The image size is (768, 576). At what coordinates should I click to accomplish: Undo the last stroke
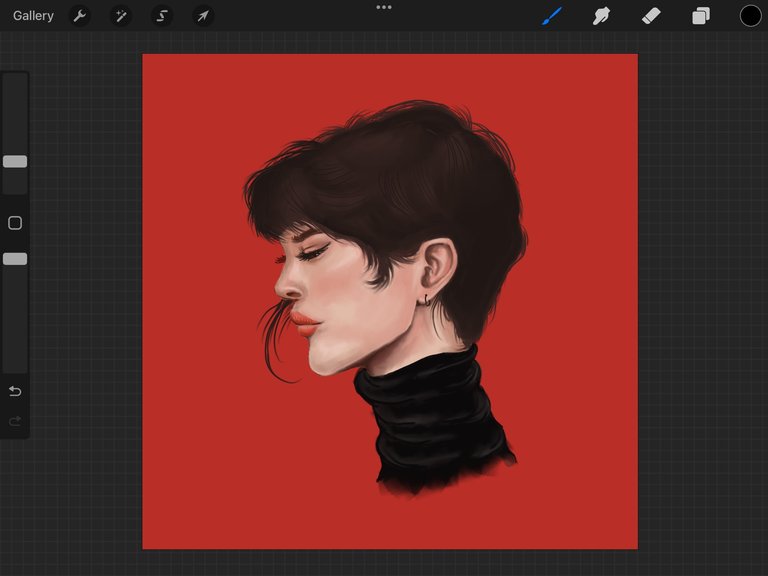pos(15,391)
